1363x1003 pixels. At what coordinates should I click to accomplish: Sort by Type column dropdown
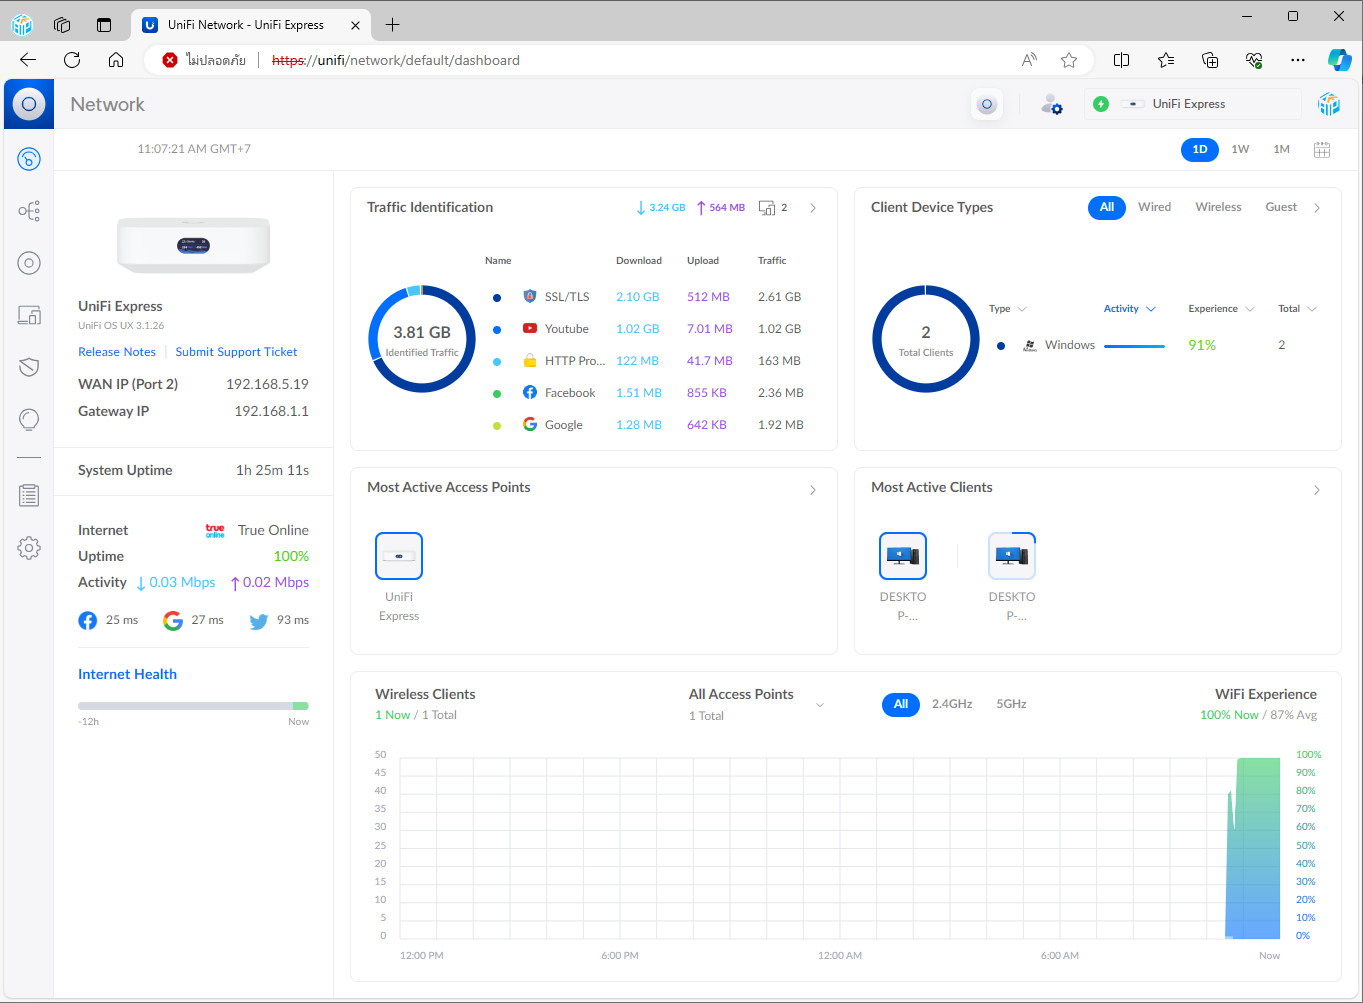pyautogui.click(x=1008, y=309)
